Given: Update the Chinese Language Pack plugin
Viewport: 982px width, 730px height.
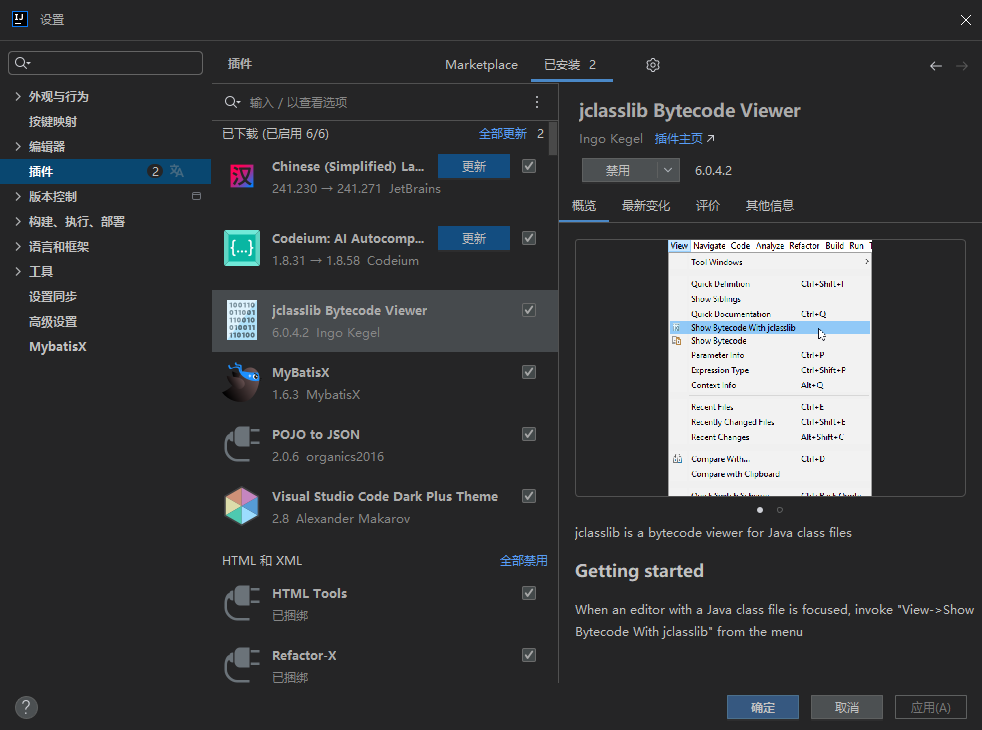Looking at the screenshot, I should (473, 166).
